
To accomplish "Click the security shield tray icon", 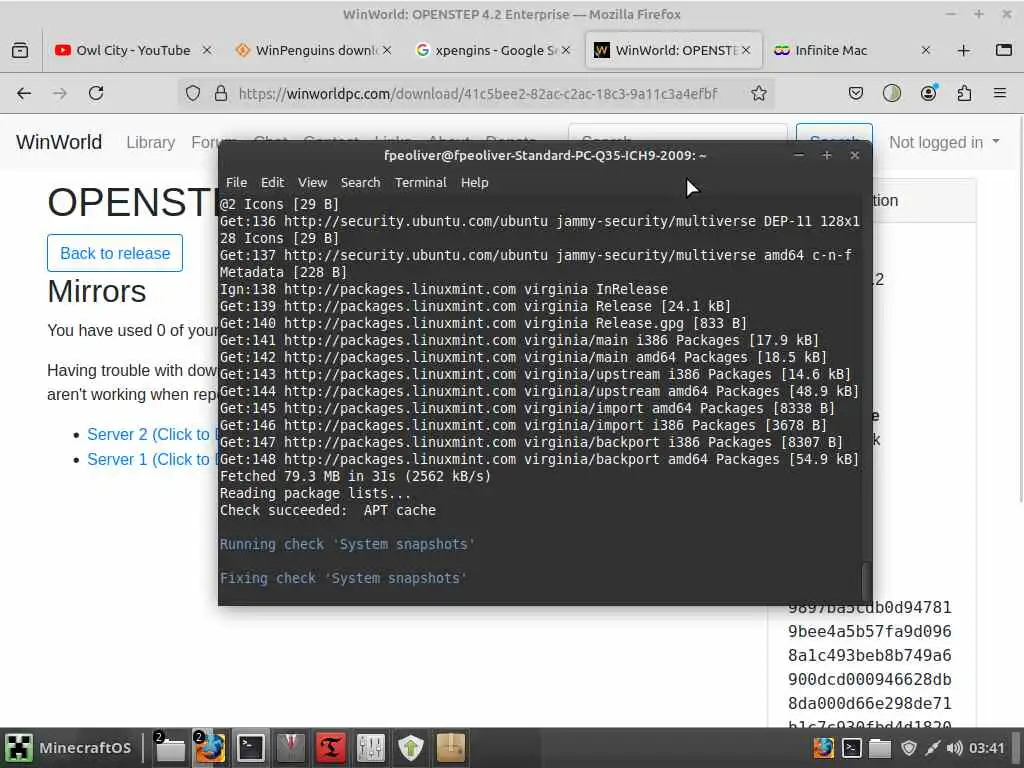I will tap(908, 748).
